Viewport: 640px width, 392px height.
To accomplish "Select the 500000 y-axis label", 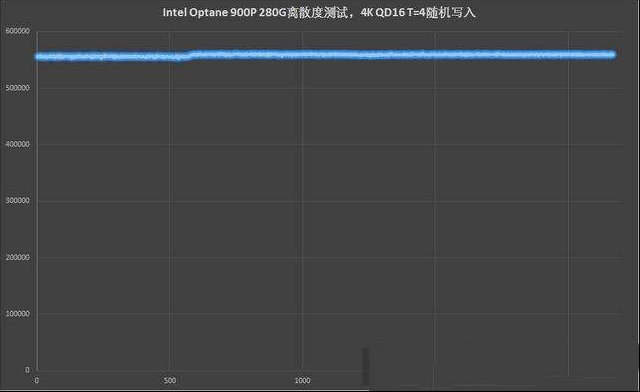I will click(x=18, y=88).
